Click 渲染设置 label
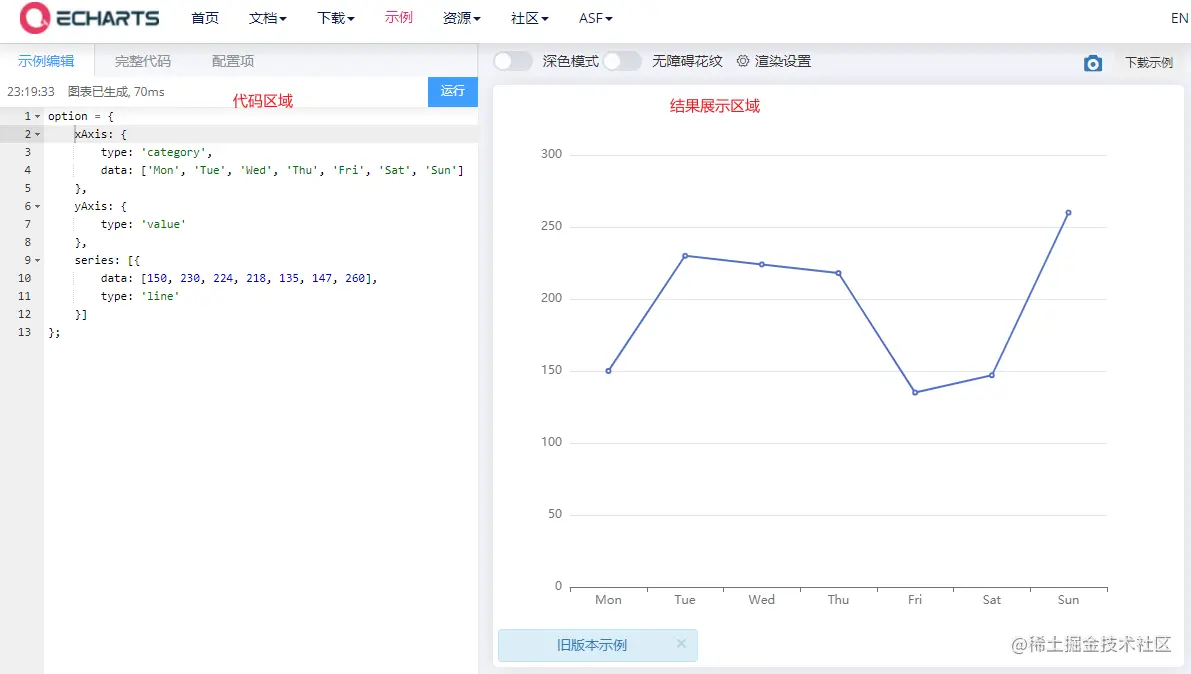This screenshot has height=674, width=1191. 782,61
